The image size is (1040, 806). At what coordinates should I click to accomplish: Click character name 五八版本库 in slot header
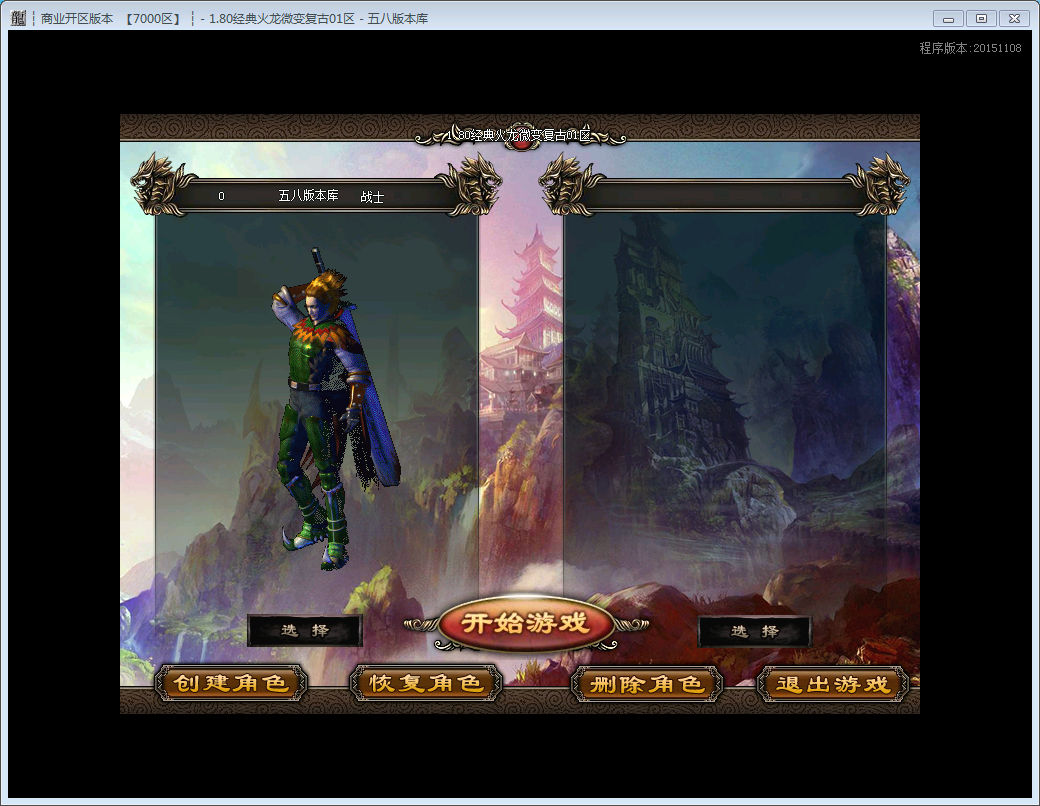click(x=308, y=196)
